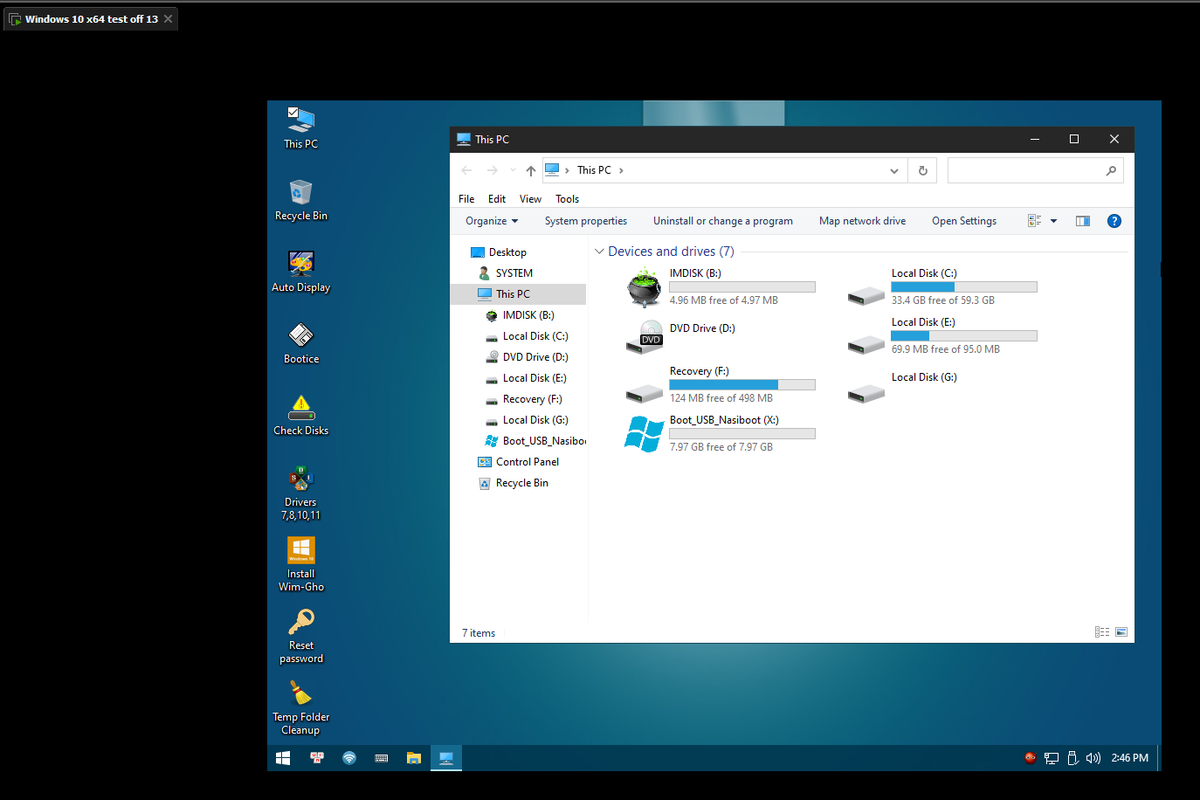This screenshot has height=800, width=1200.
Task: Open the Recycle Bin desktop icon
Action: tap(301, 200)
